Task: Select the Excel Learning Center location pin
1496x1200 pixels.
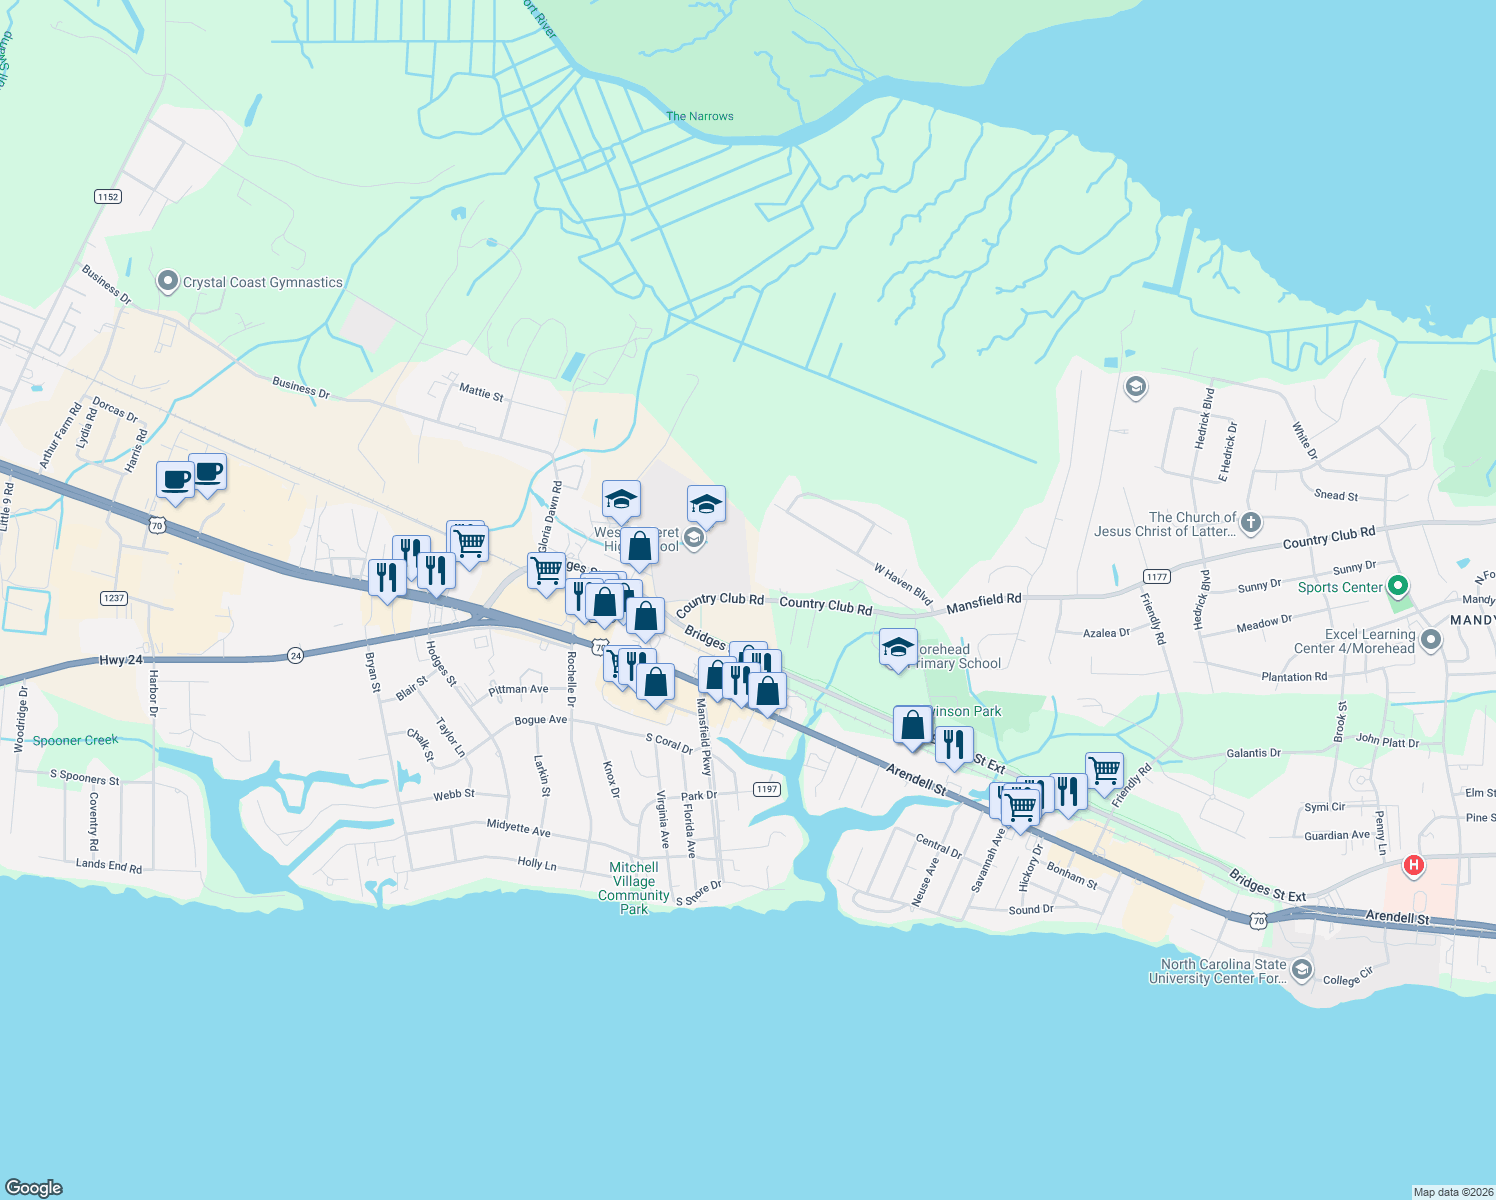Action: tap(1431, 641)
